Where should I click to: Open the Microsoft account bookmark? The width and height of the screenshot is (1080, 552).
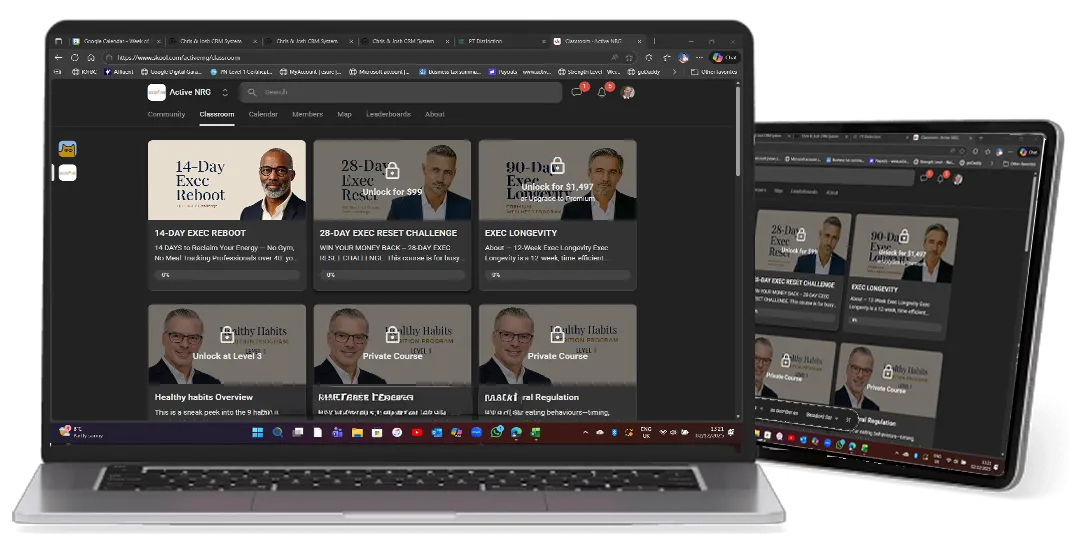[380, 72]
